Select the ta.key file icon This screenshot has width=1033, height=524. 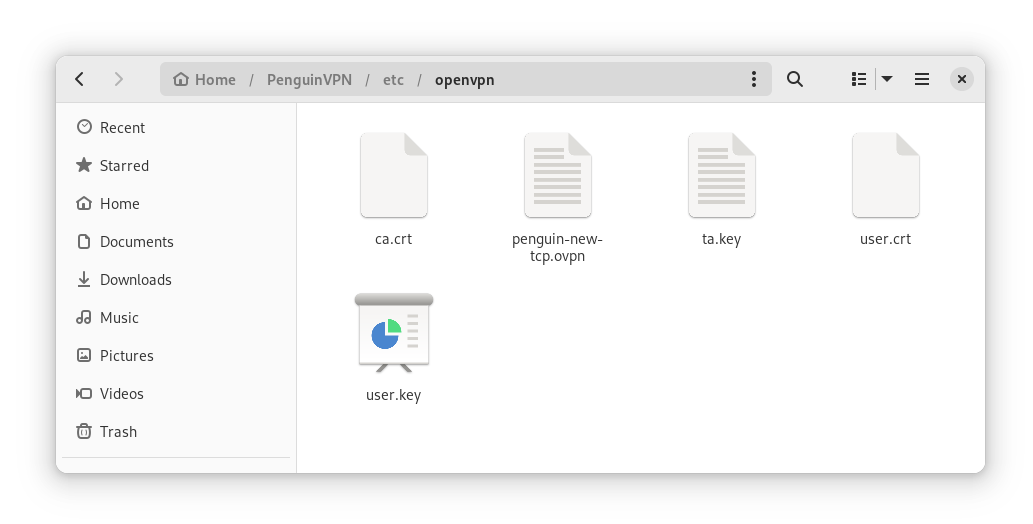(722, 175)
